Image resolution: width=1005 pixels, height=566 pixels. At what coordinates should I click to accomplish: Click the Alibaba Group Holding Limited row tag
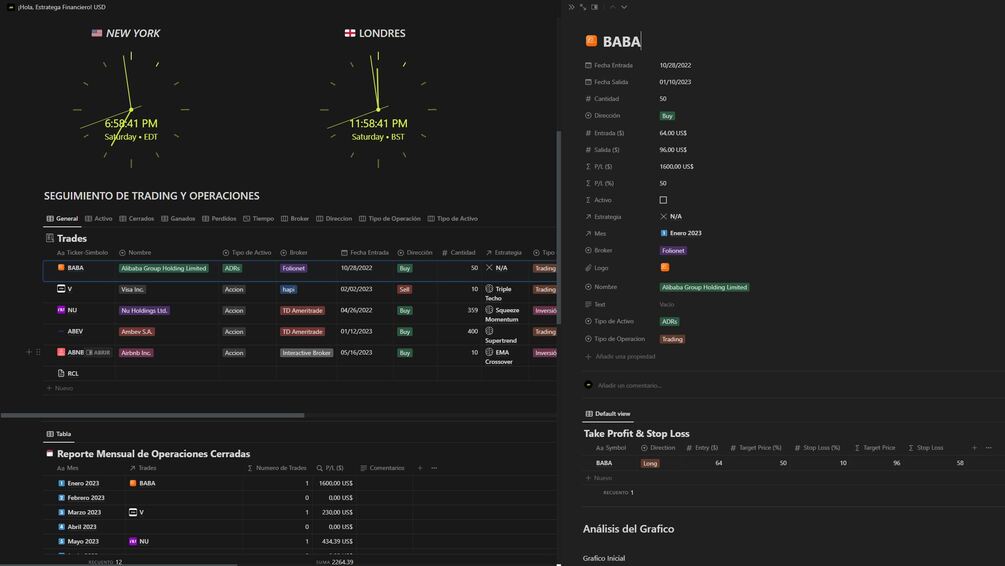(163, 269)
